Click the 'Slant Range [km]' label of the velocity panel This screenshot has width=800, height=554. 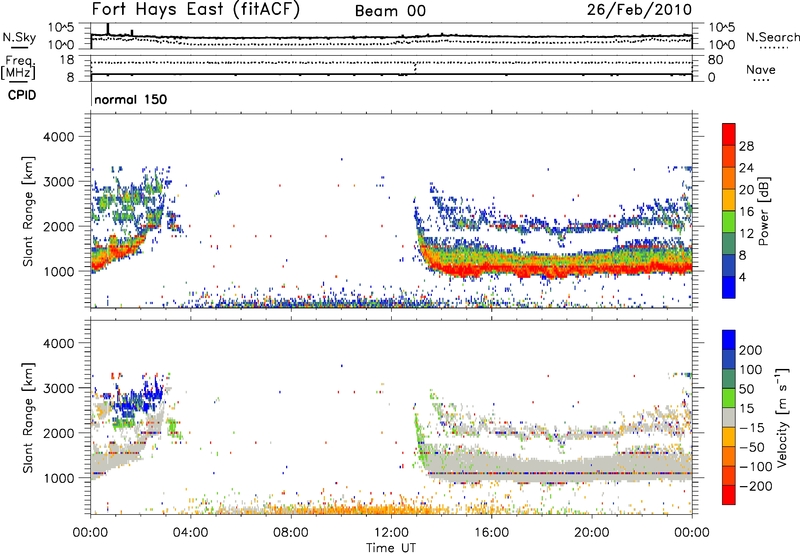[28, 418]
